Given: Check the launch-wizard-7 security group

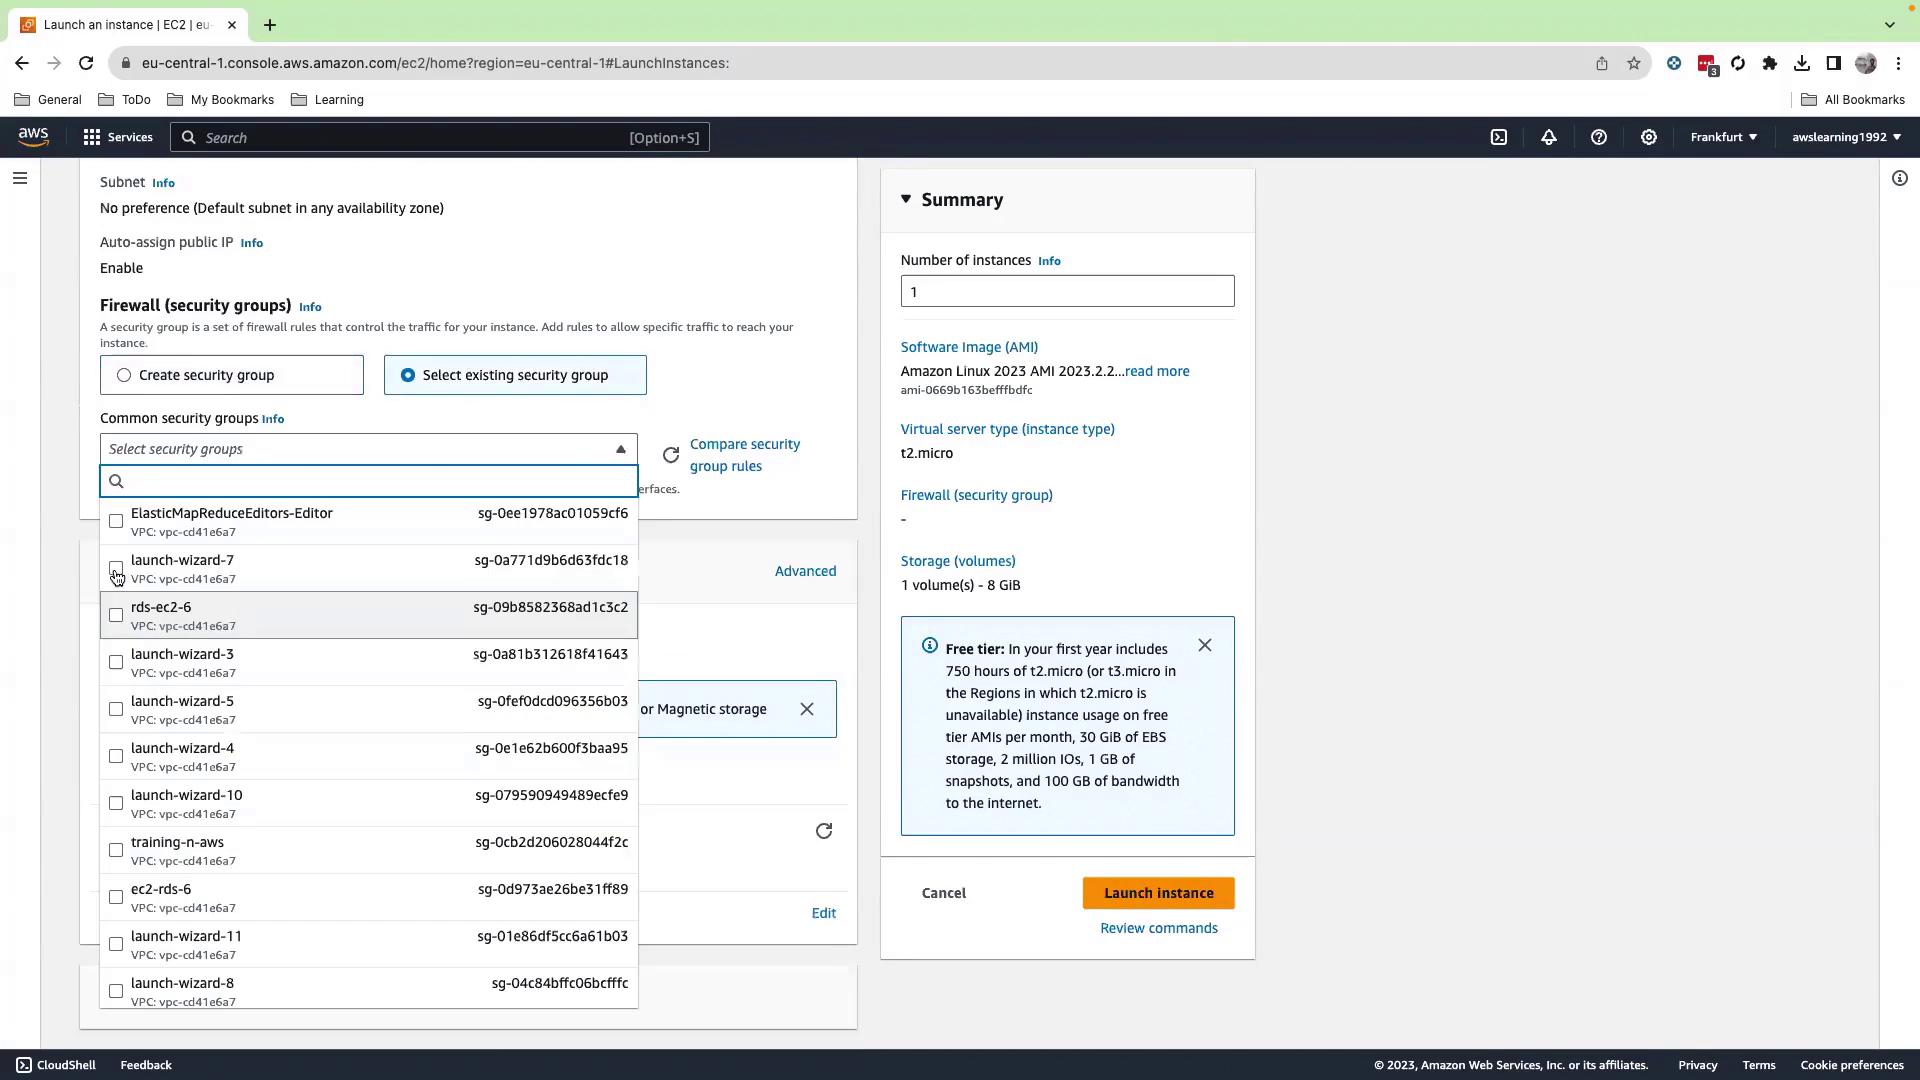Looking at the screenshot, I should point(116,568).
